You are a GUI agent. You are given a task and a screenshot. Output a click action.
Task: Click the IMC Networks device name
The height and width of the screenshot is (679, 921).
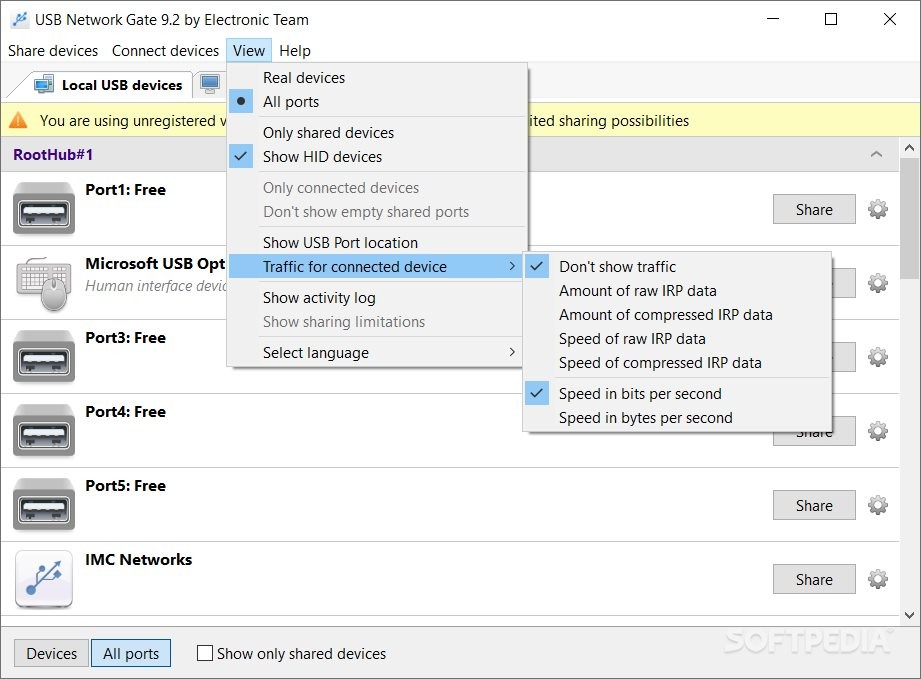139,560
